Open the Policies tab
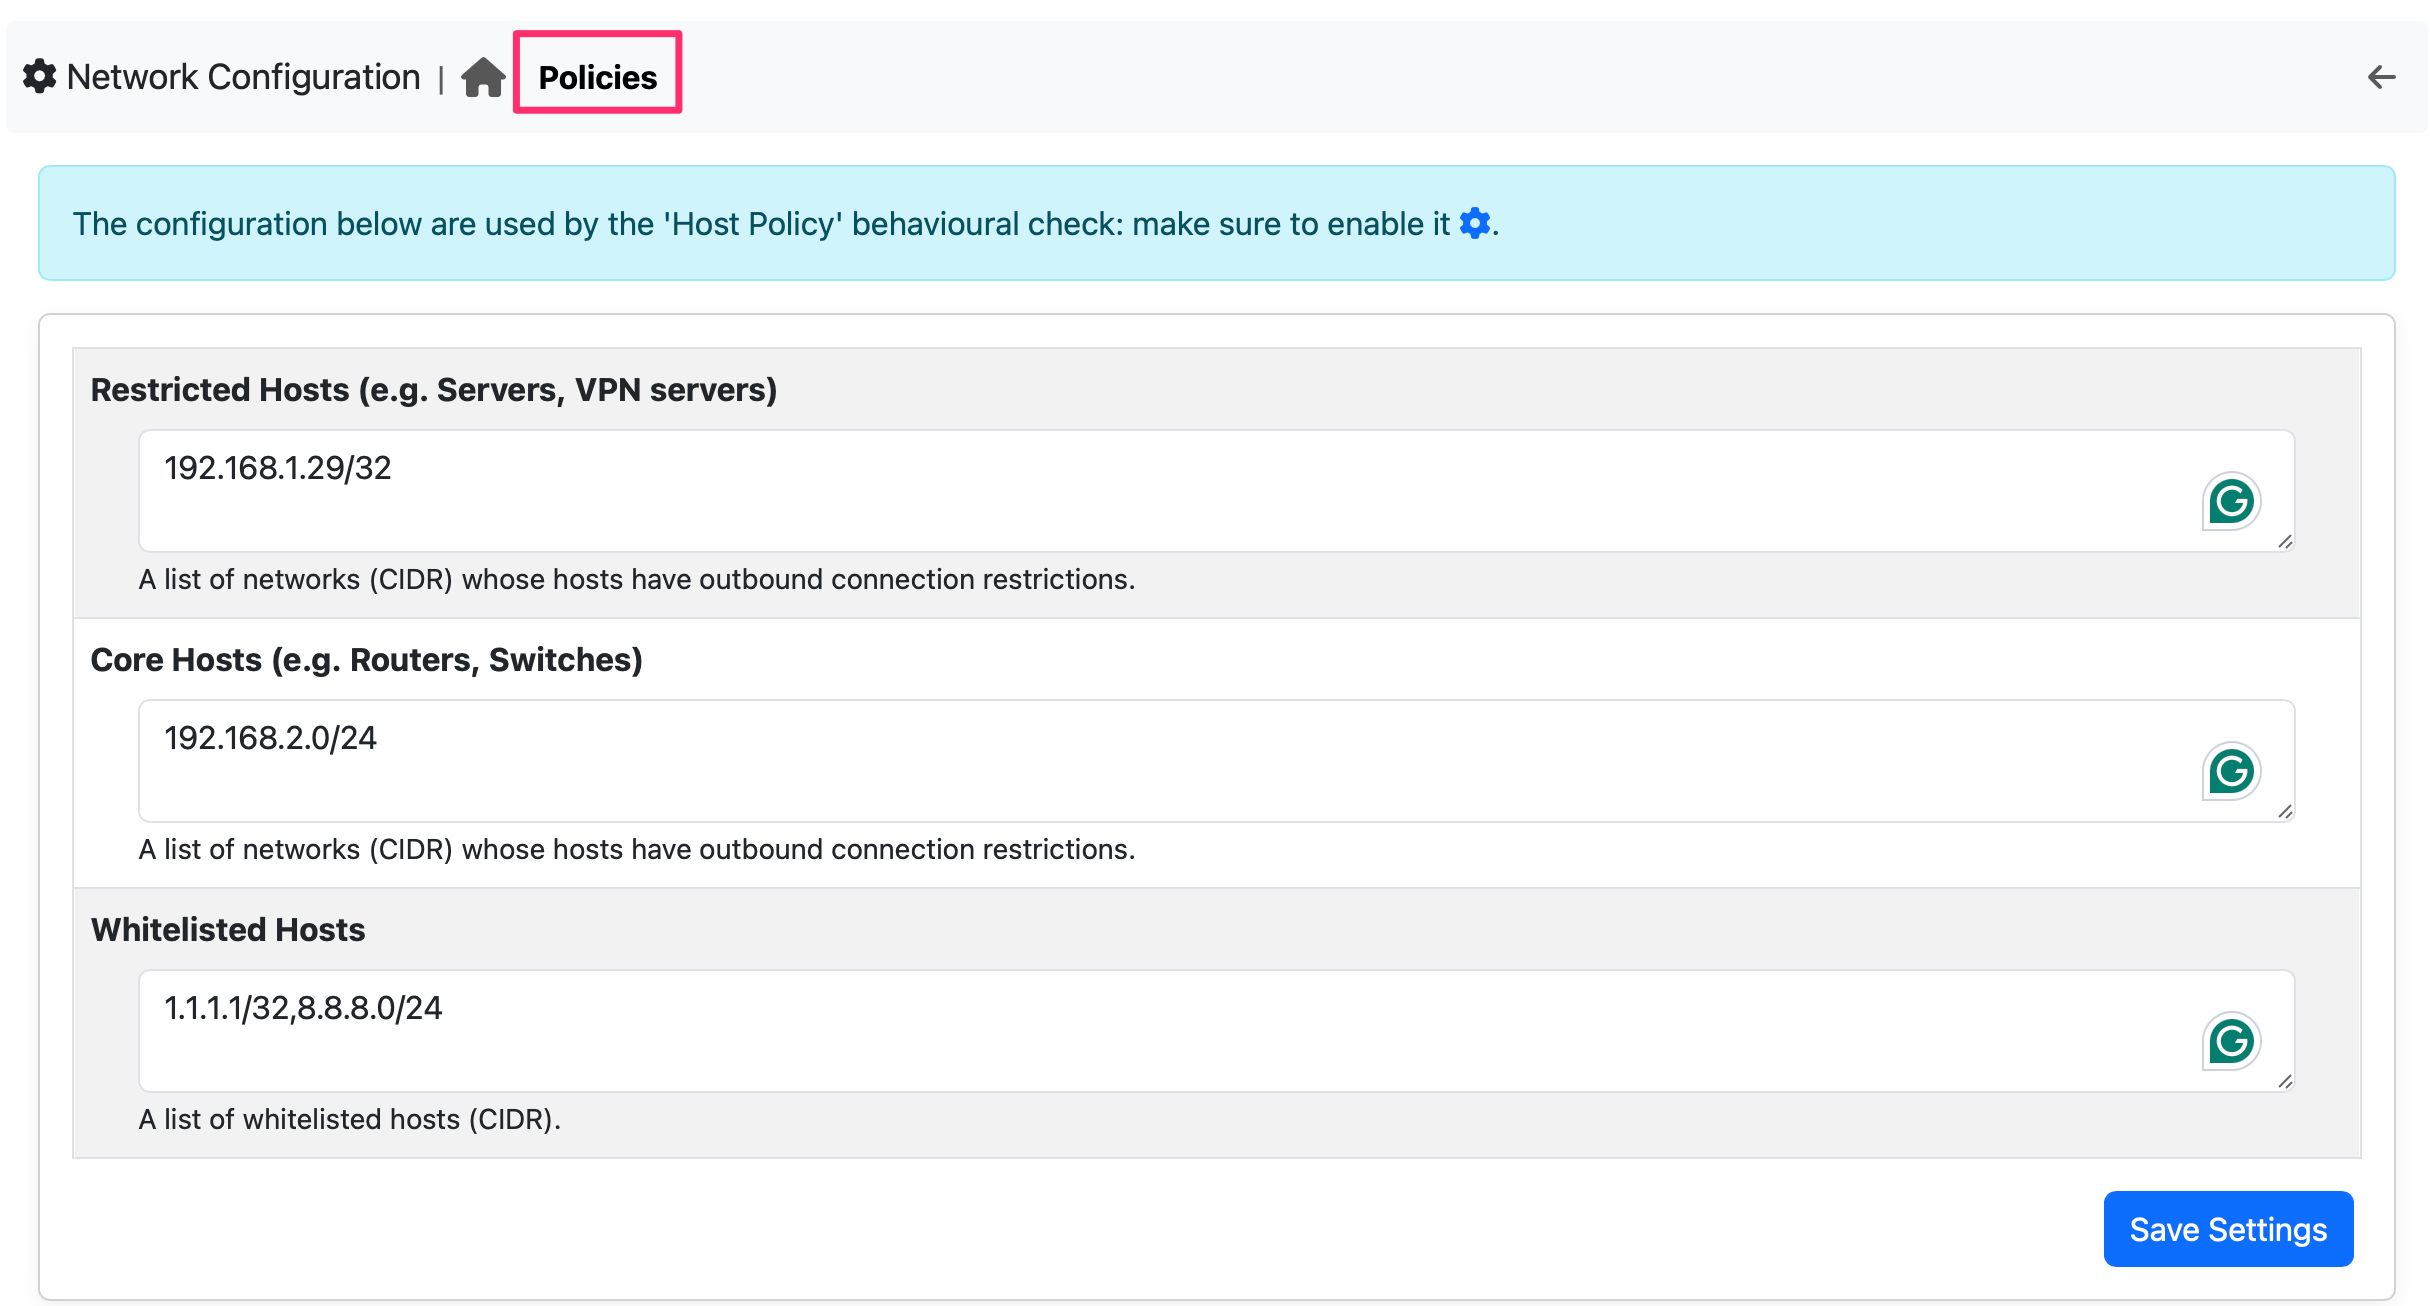Viewport: 2430px width, 1306px height. [598, 77]
